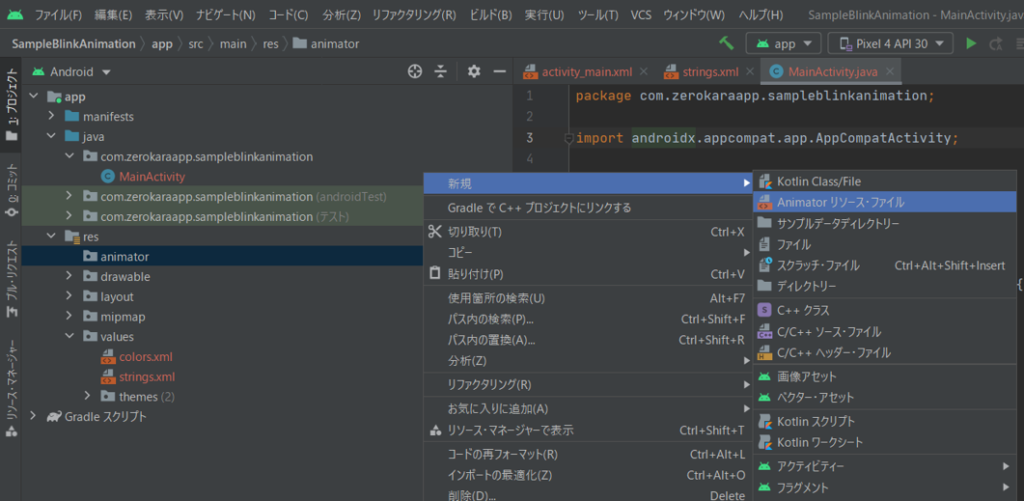Viewport: 1024px width, 501px height.
Task: Open project panel gear settings
Action: pyautogui.click(x=474, y=71)
